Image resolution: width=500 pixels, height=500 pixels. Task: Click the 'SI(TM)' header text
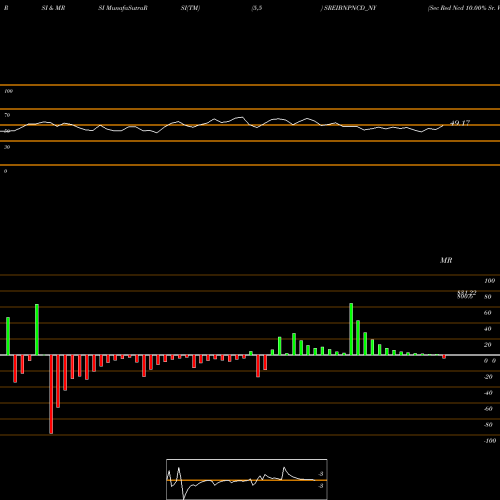190,8
